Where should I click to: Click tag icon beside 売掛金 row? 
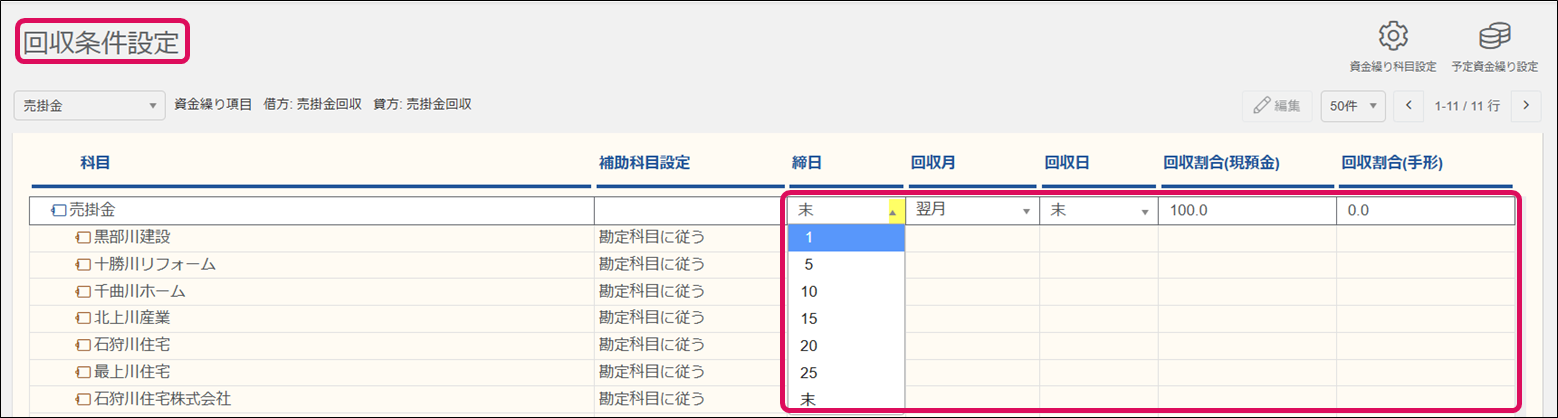pyautogui.click(x=59, y=211)
